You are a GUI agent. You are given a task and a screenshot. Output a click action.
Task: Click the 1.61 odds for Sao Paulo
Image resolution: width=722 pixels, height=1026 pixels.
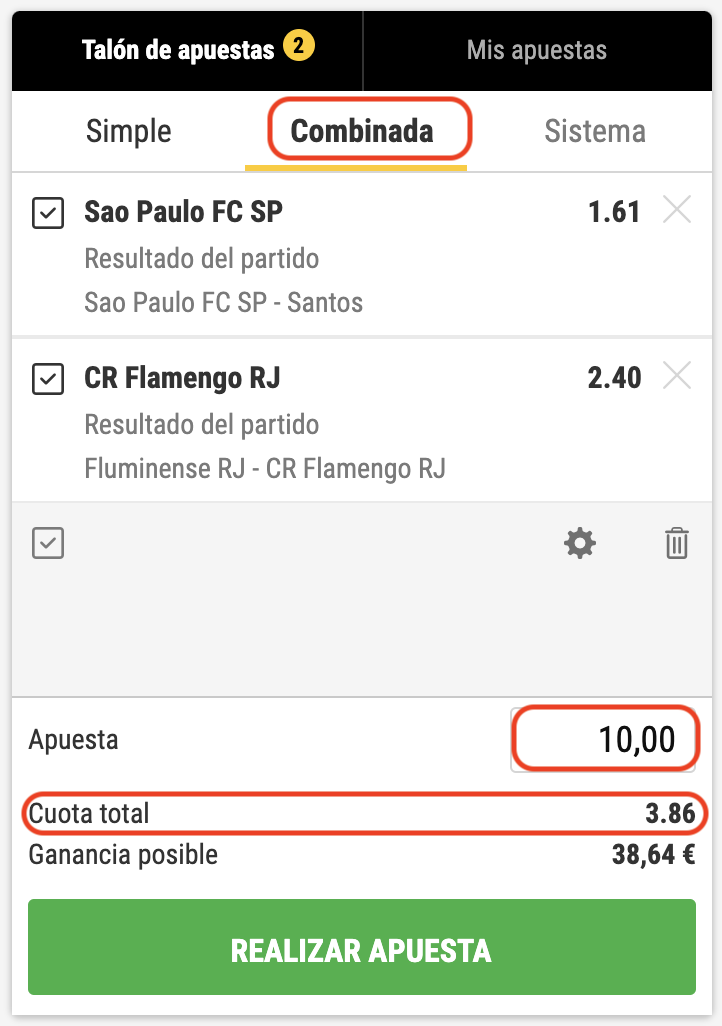pyautogui.click(x=614, y=212)
